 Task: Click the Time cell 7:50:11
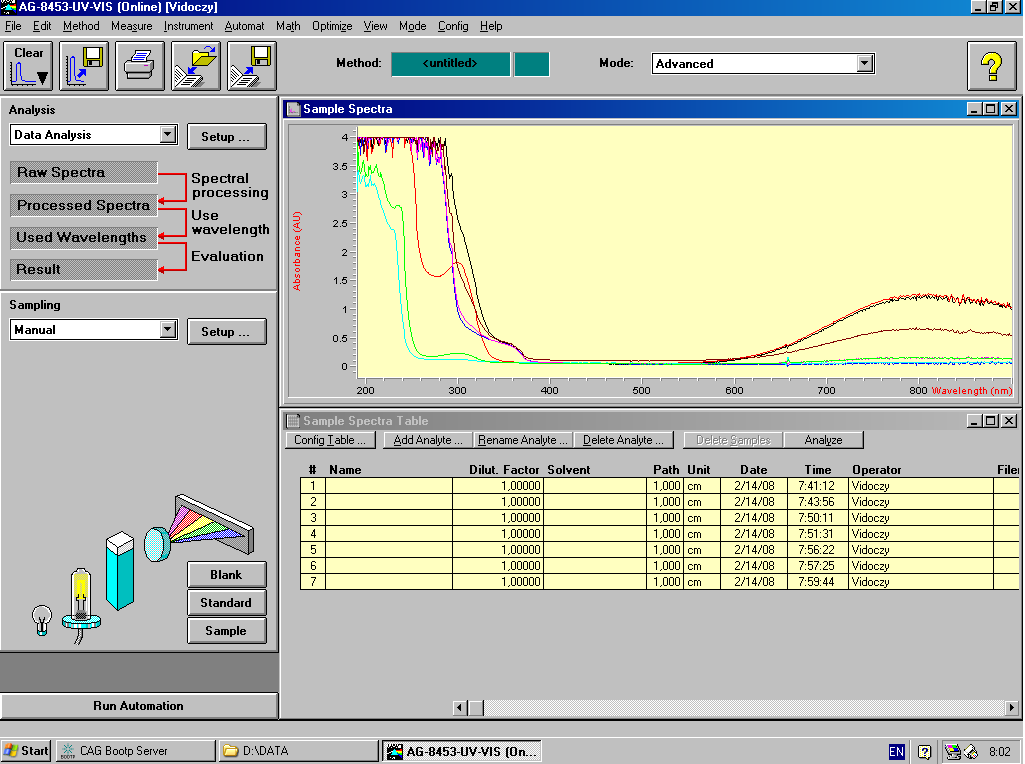coord(817,518)
